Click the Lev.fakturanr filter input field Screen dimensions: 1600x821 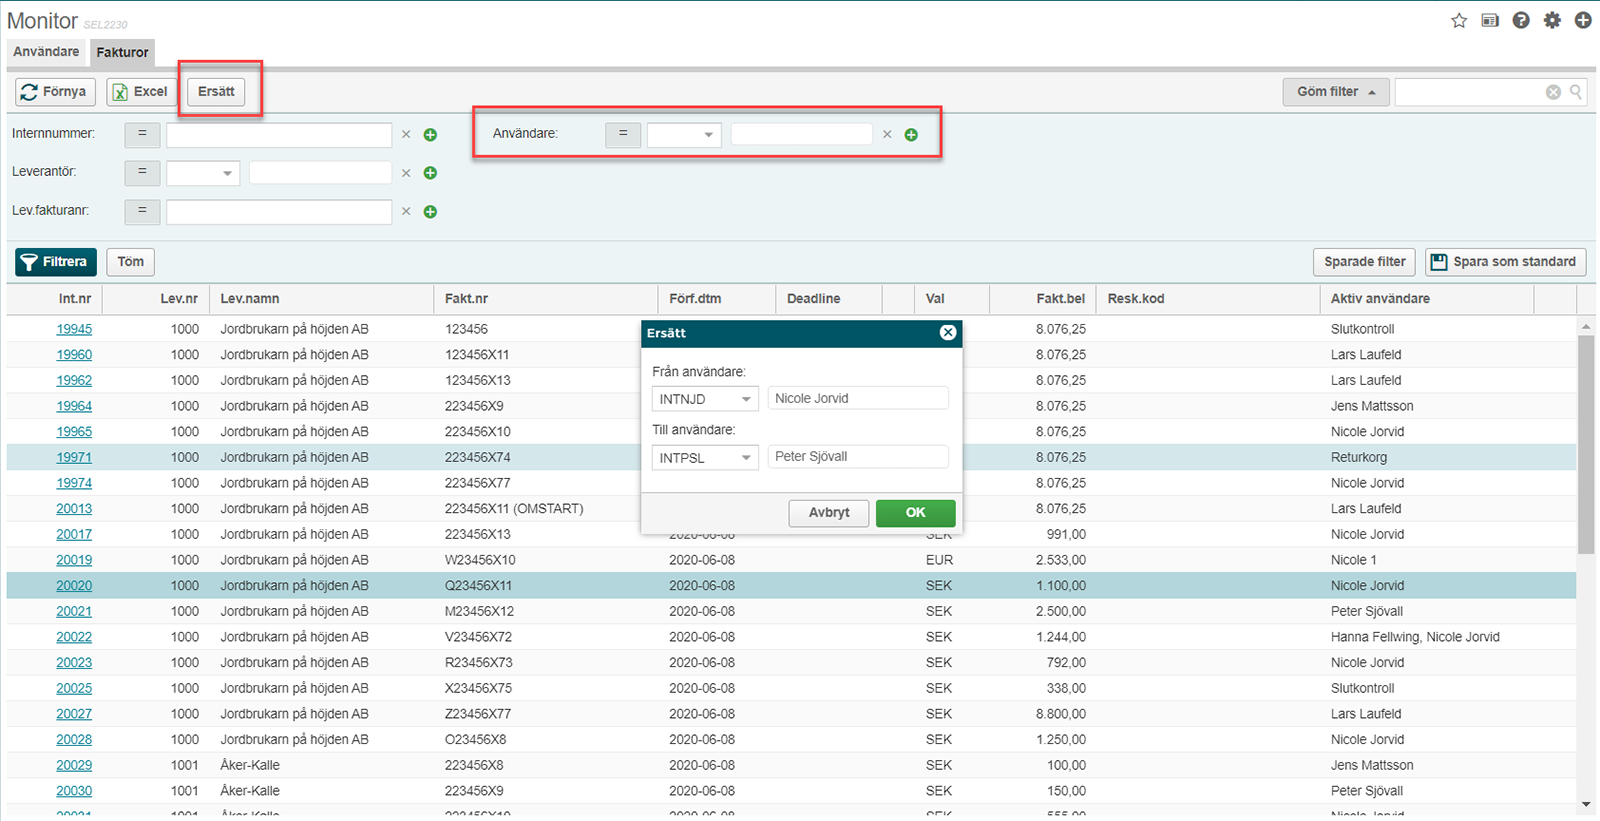(x=279, y=211)
